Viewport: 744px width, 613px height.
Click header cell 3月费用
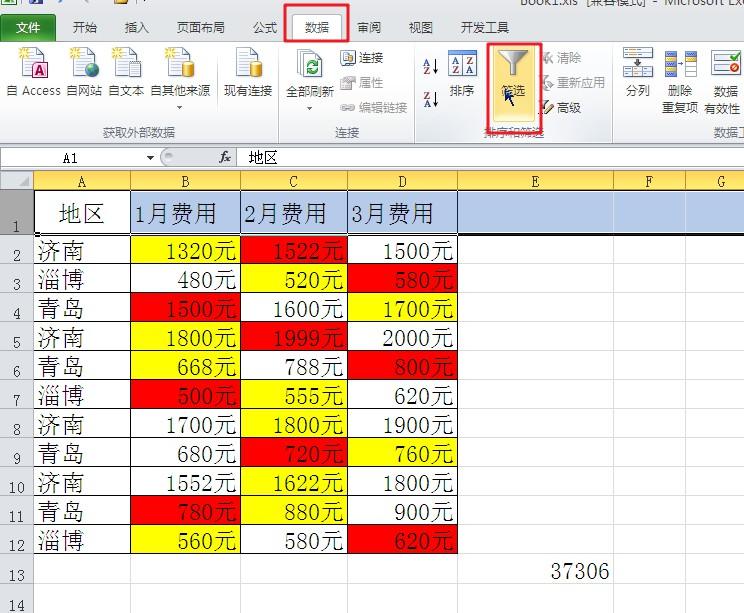coord(402,213)
